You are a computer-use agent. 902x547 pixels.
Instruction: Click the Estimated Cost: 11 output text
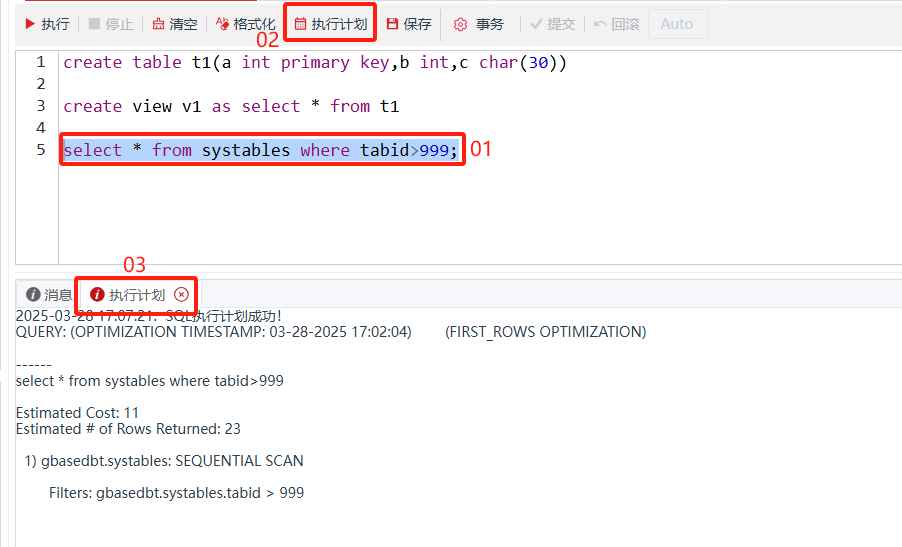pos(78,413)
